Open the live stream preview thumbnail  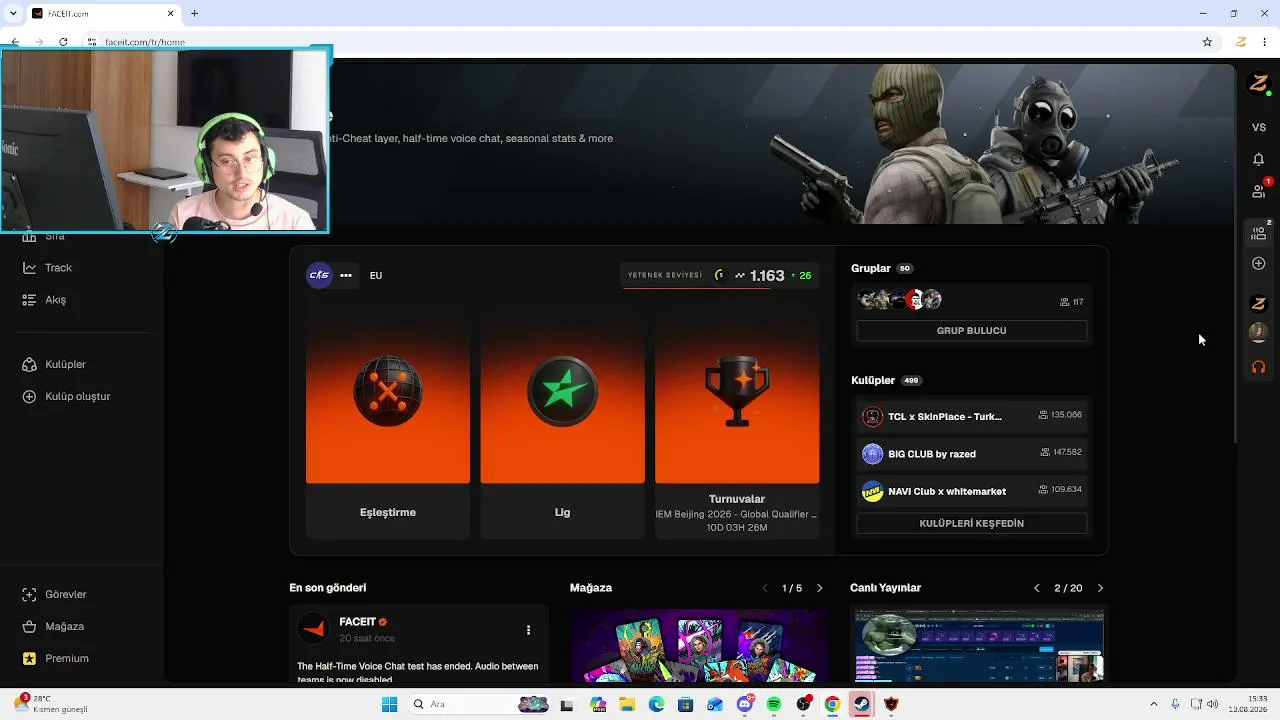[979, 646]
